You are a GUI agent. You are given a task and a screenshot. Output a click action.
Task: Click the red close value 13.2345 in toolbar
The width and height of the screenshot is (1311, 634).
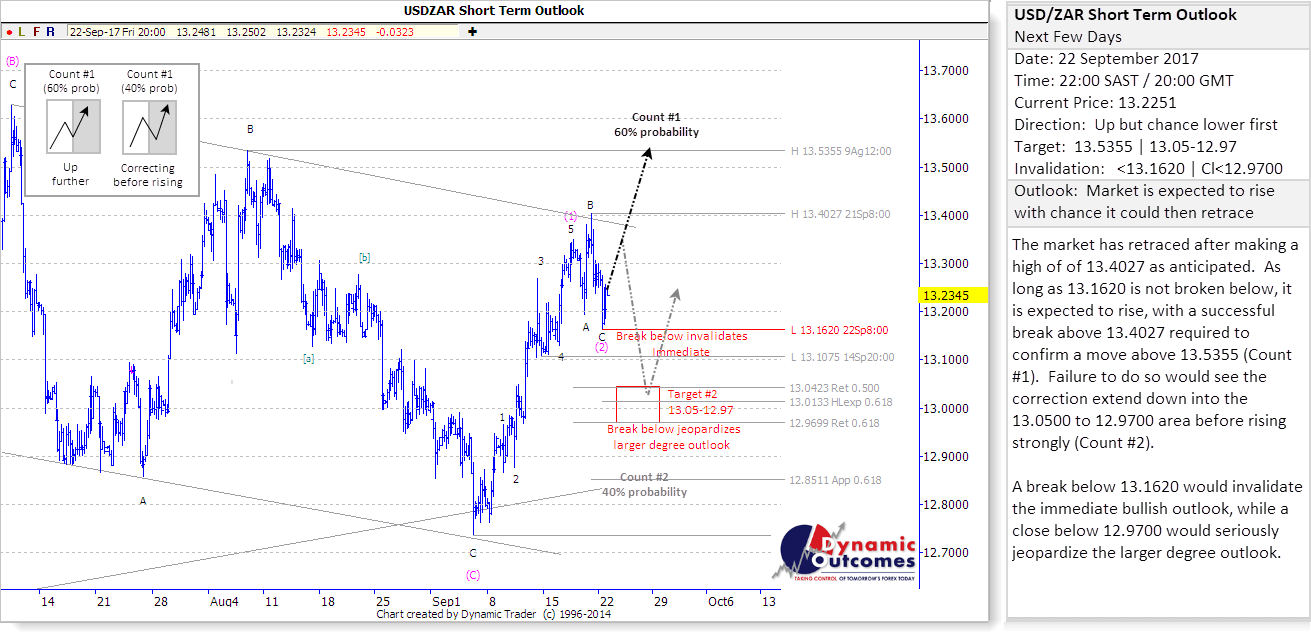click(346, 31)
